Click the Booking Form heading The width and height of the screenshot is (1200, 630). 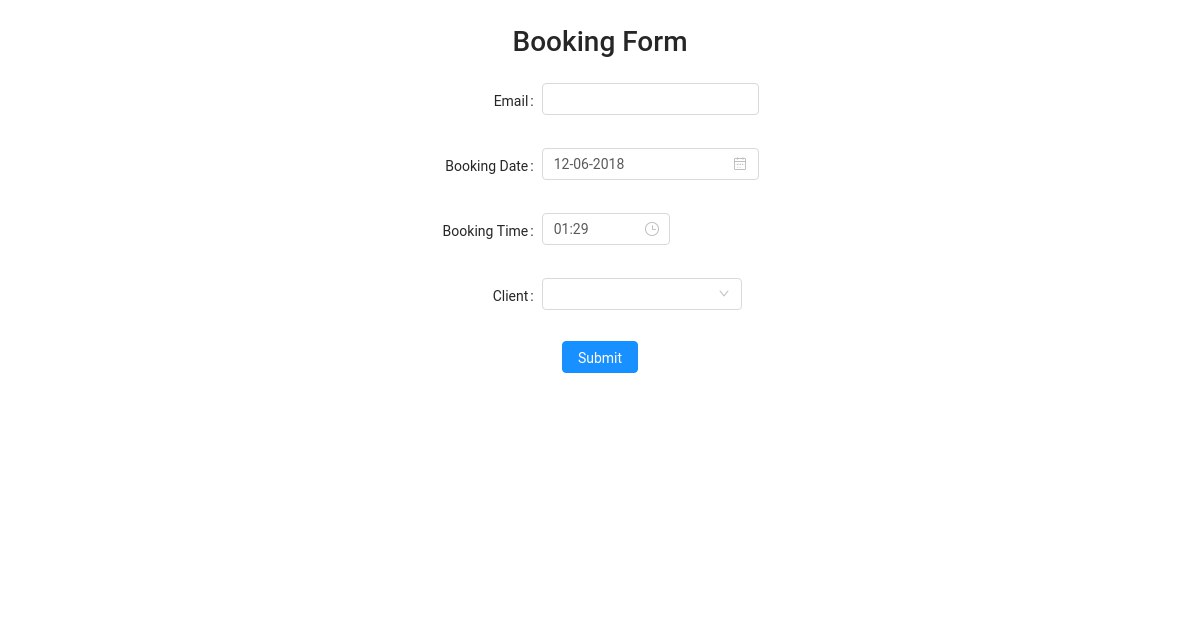(x=600, y=41)
